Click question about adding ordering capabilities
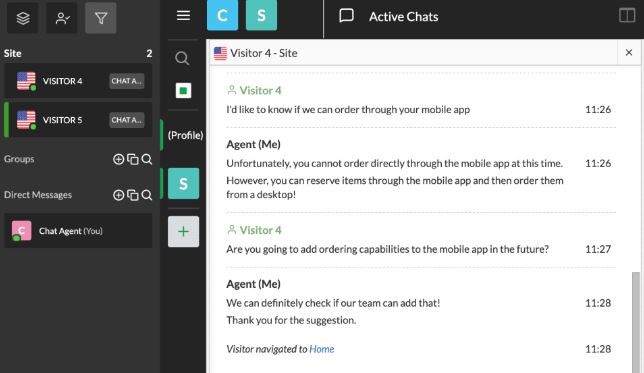Image resolution: width=644 pixels, height=373 pixels. click(x=387, y=249)
